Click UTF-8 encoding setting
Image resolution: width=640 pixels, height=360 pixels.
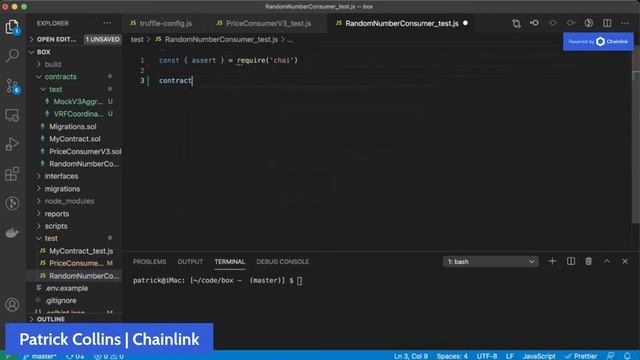(x=487, y=356)
